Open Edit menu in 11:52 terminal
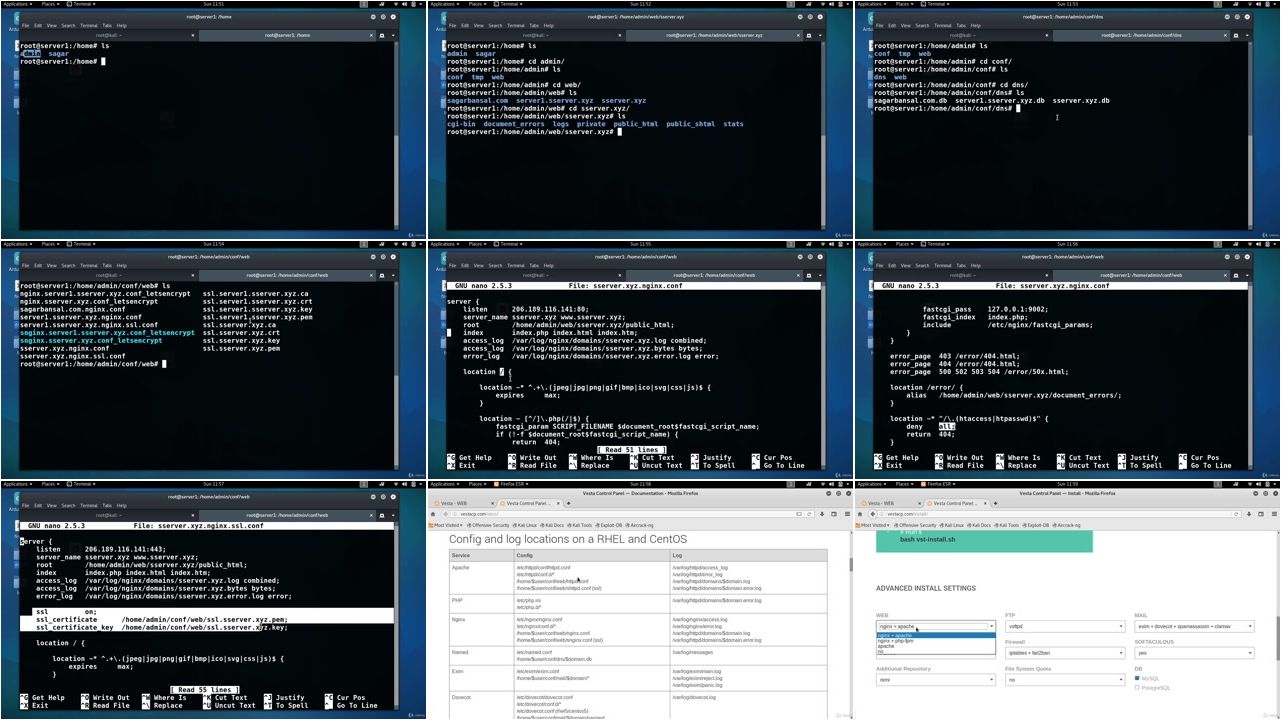This screenshot has width=1281, height=720. click(464, 25)
